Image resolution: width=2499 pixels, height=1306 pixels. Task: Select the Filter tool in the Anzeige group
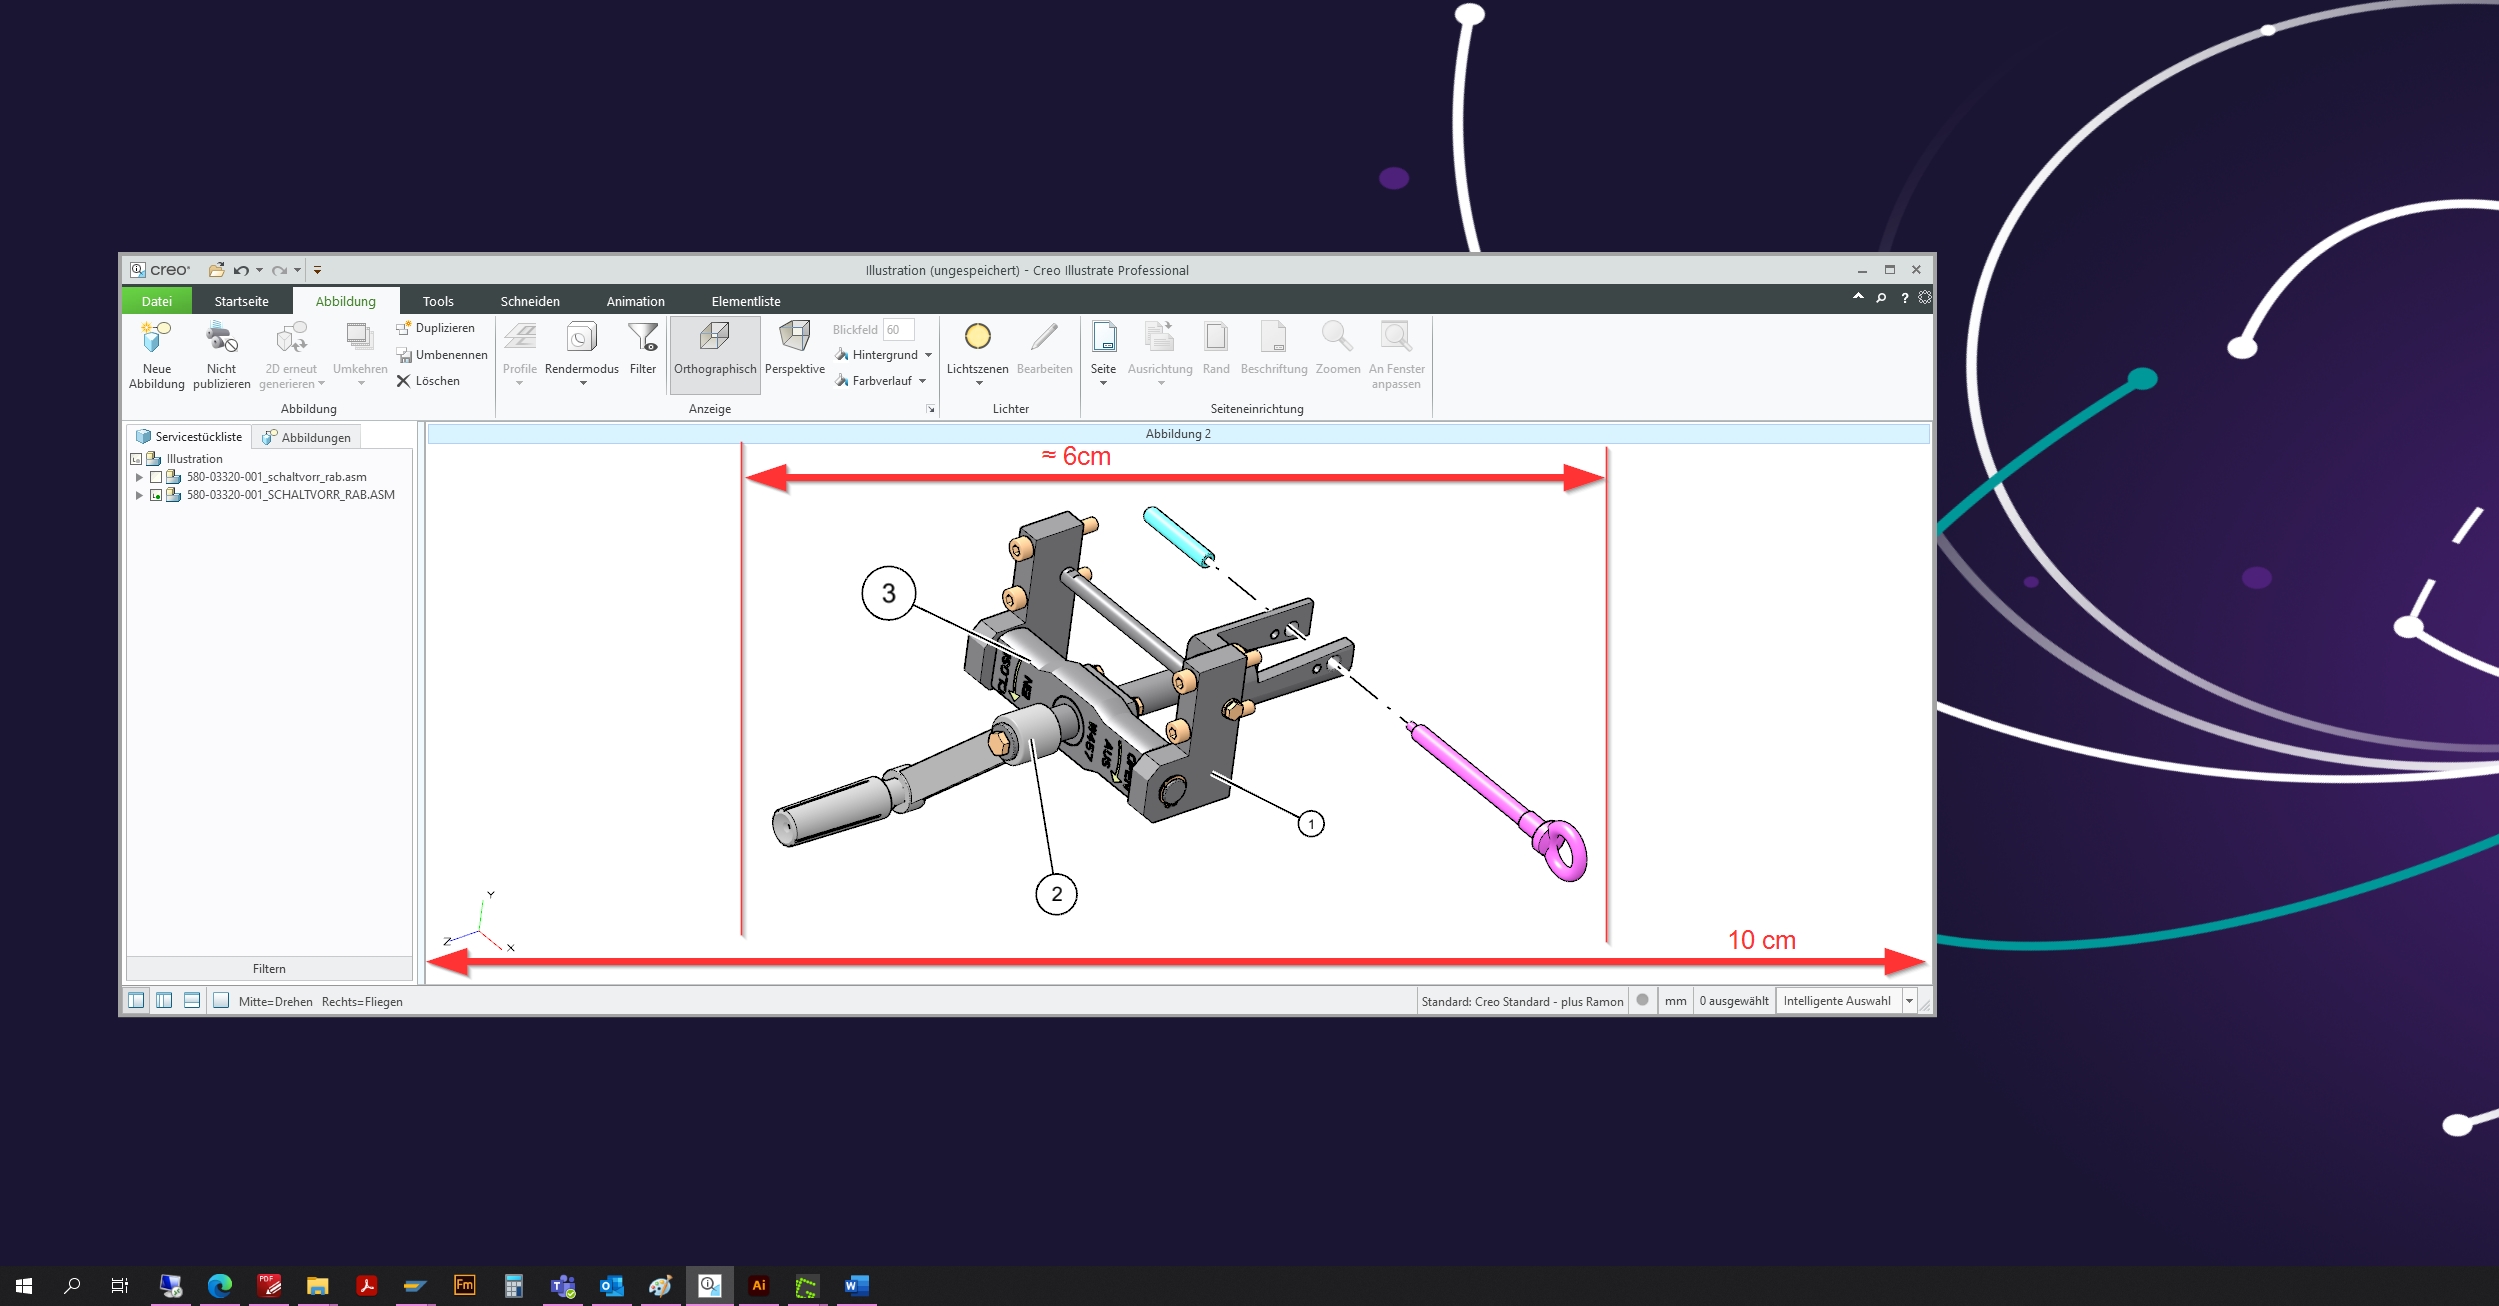point(643,352)
